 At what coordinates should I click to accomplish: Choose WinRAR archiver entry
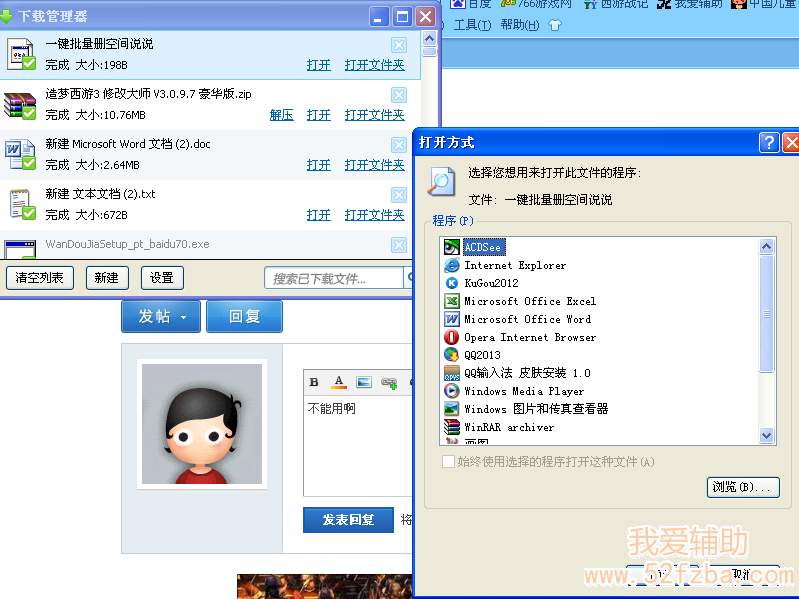coord(509,427)
